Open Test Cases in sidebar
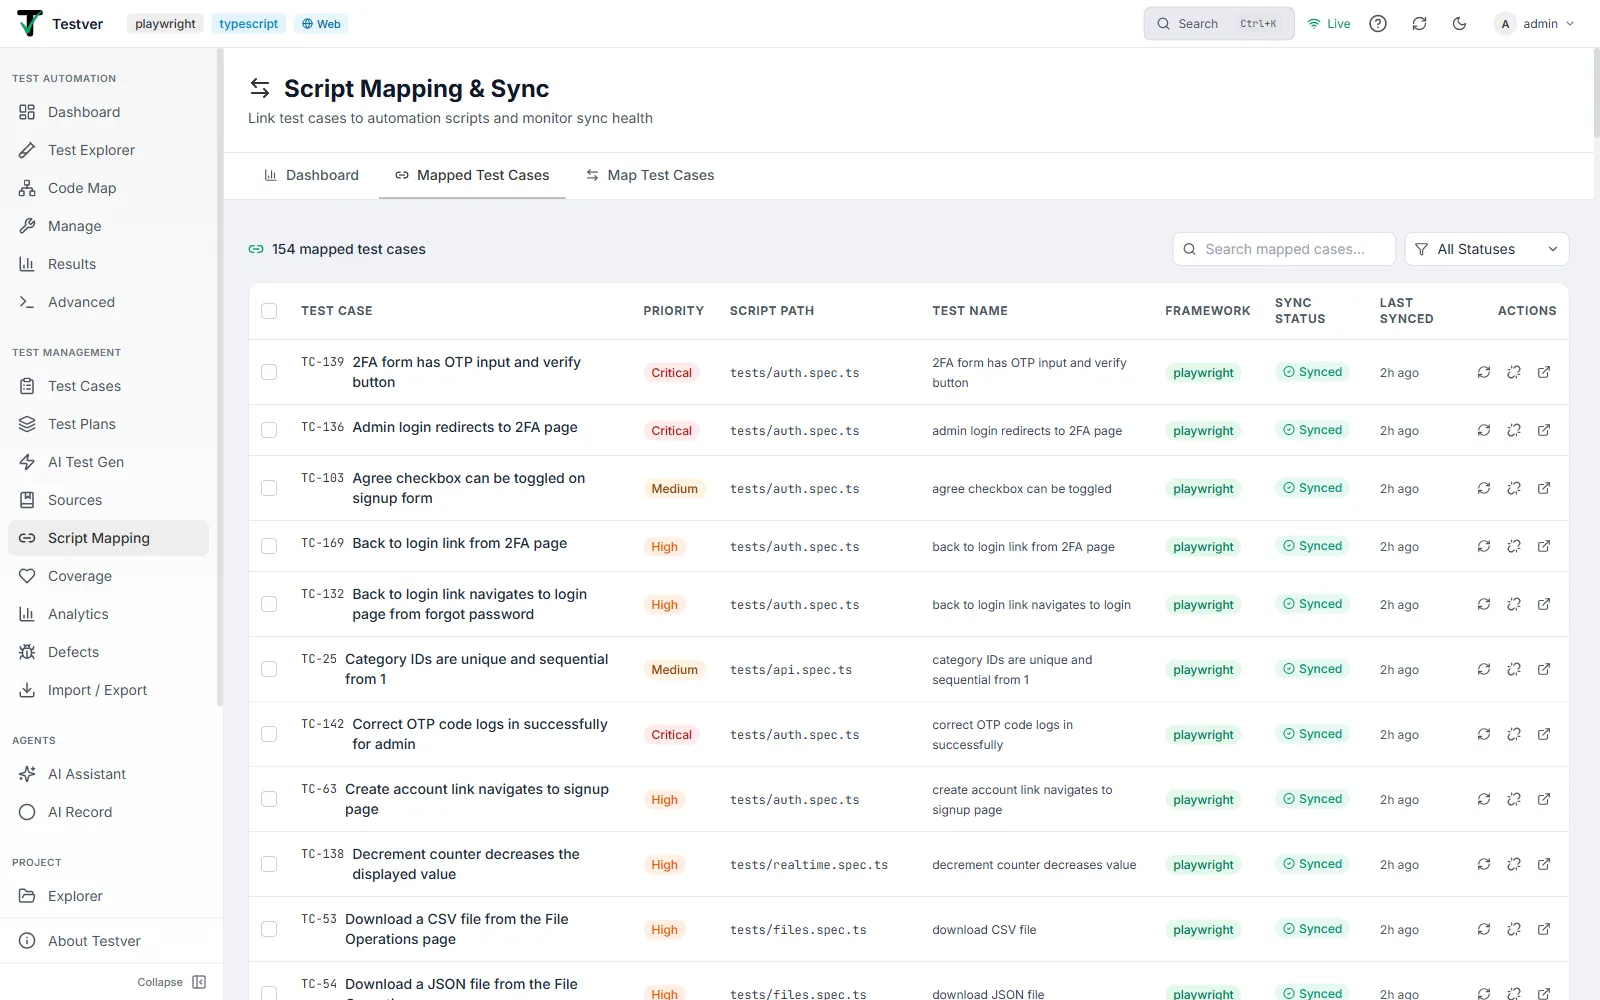 pos(108,386)
